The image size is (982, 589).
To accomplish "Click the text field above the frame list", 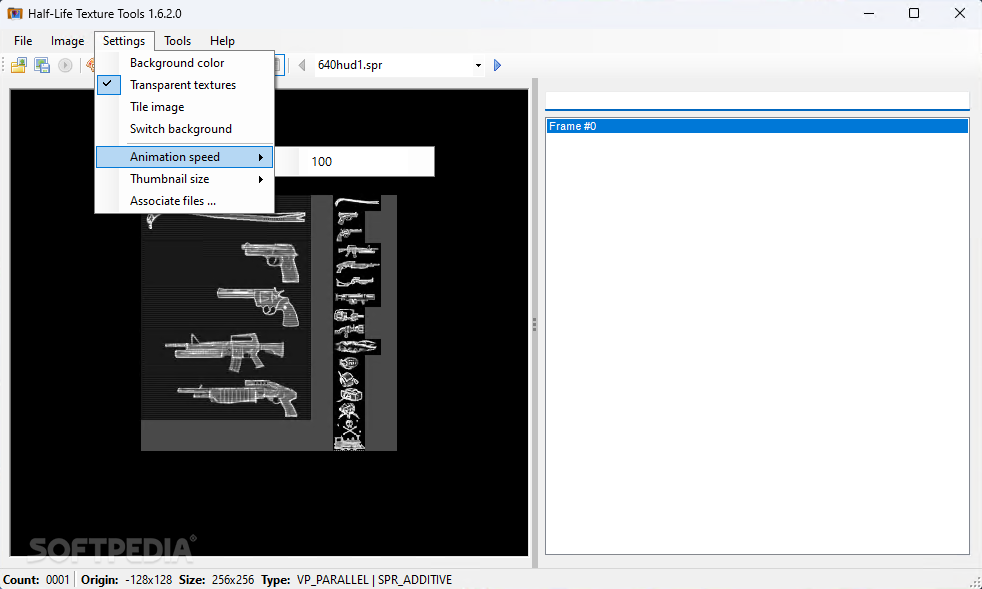I will click(757, 100).
